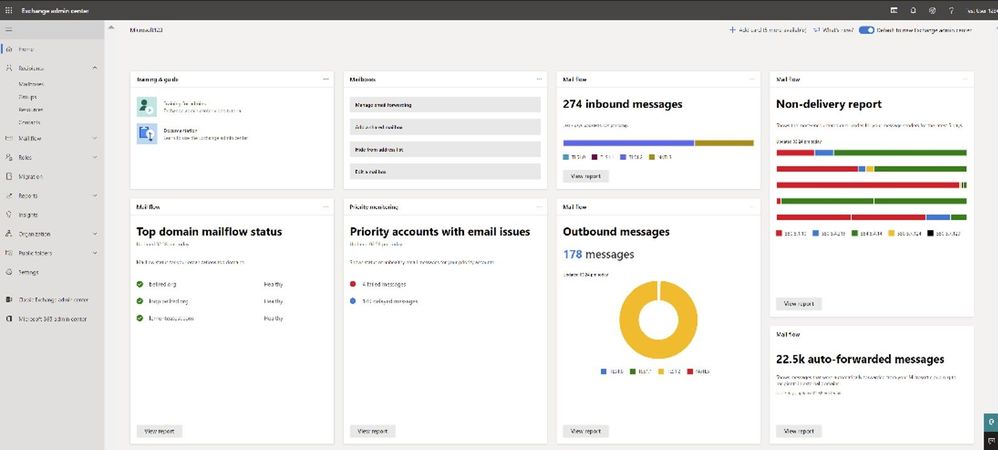The width and height of the screenshot is (998, 450).
Task: Click the notification bell in the header
Action: pyautogui.click(x=913, y=11)
